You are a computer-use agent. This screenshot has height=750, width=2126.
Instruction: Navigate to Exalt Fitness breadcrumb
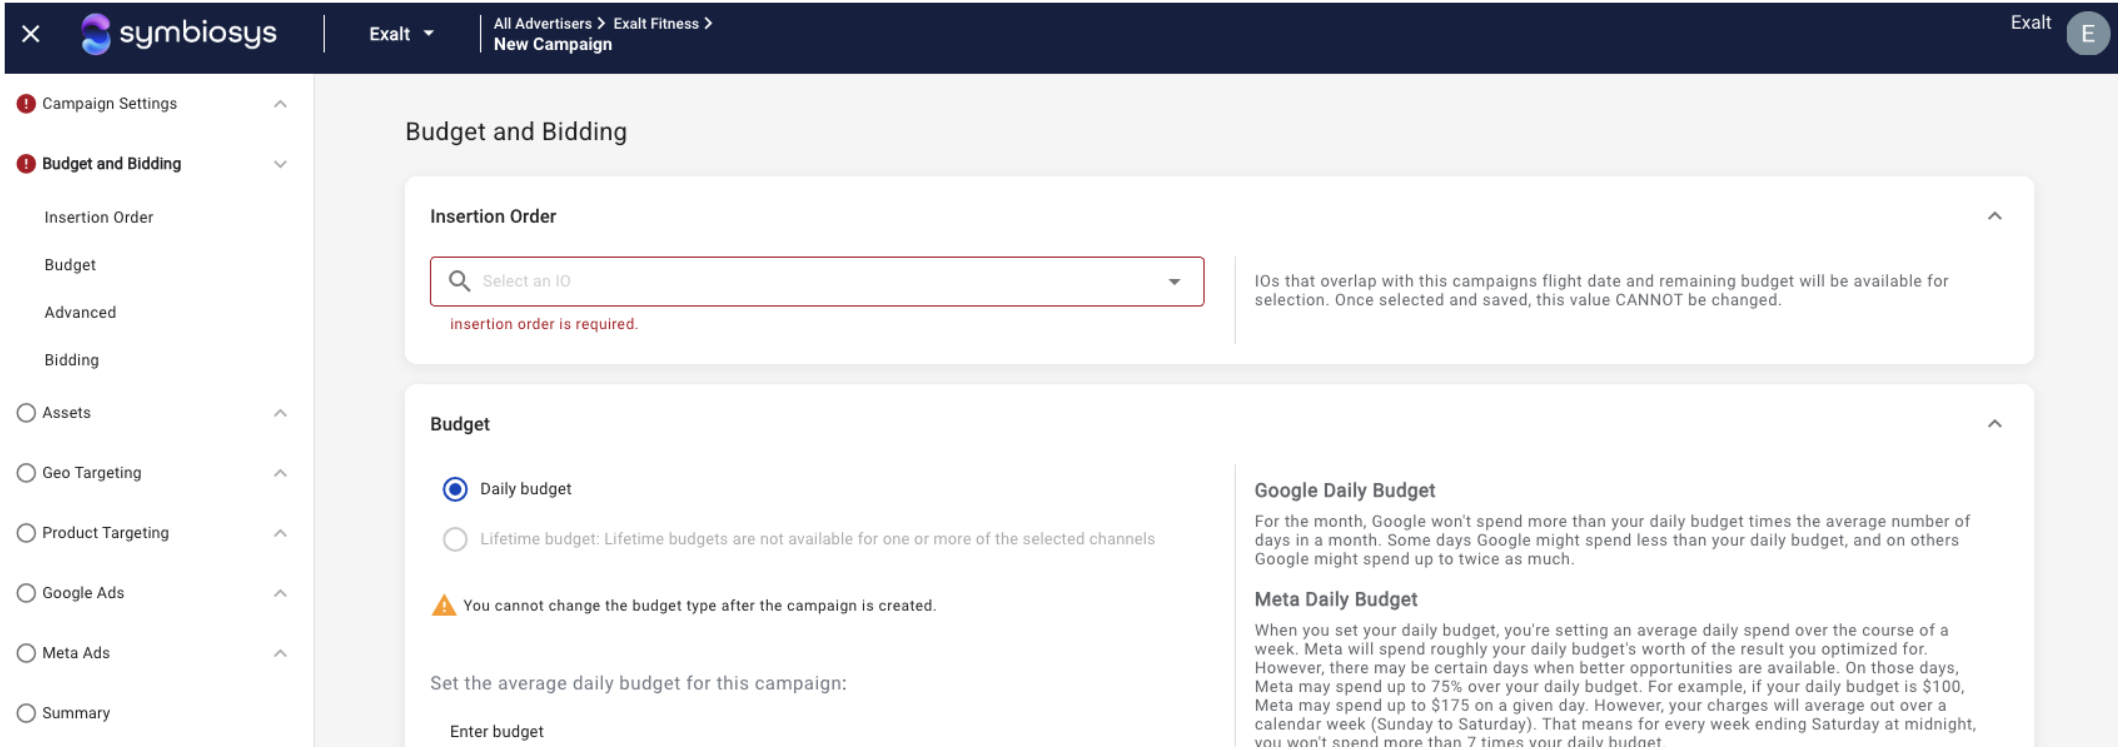point(655,23)
